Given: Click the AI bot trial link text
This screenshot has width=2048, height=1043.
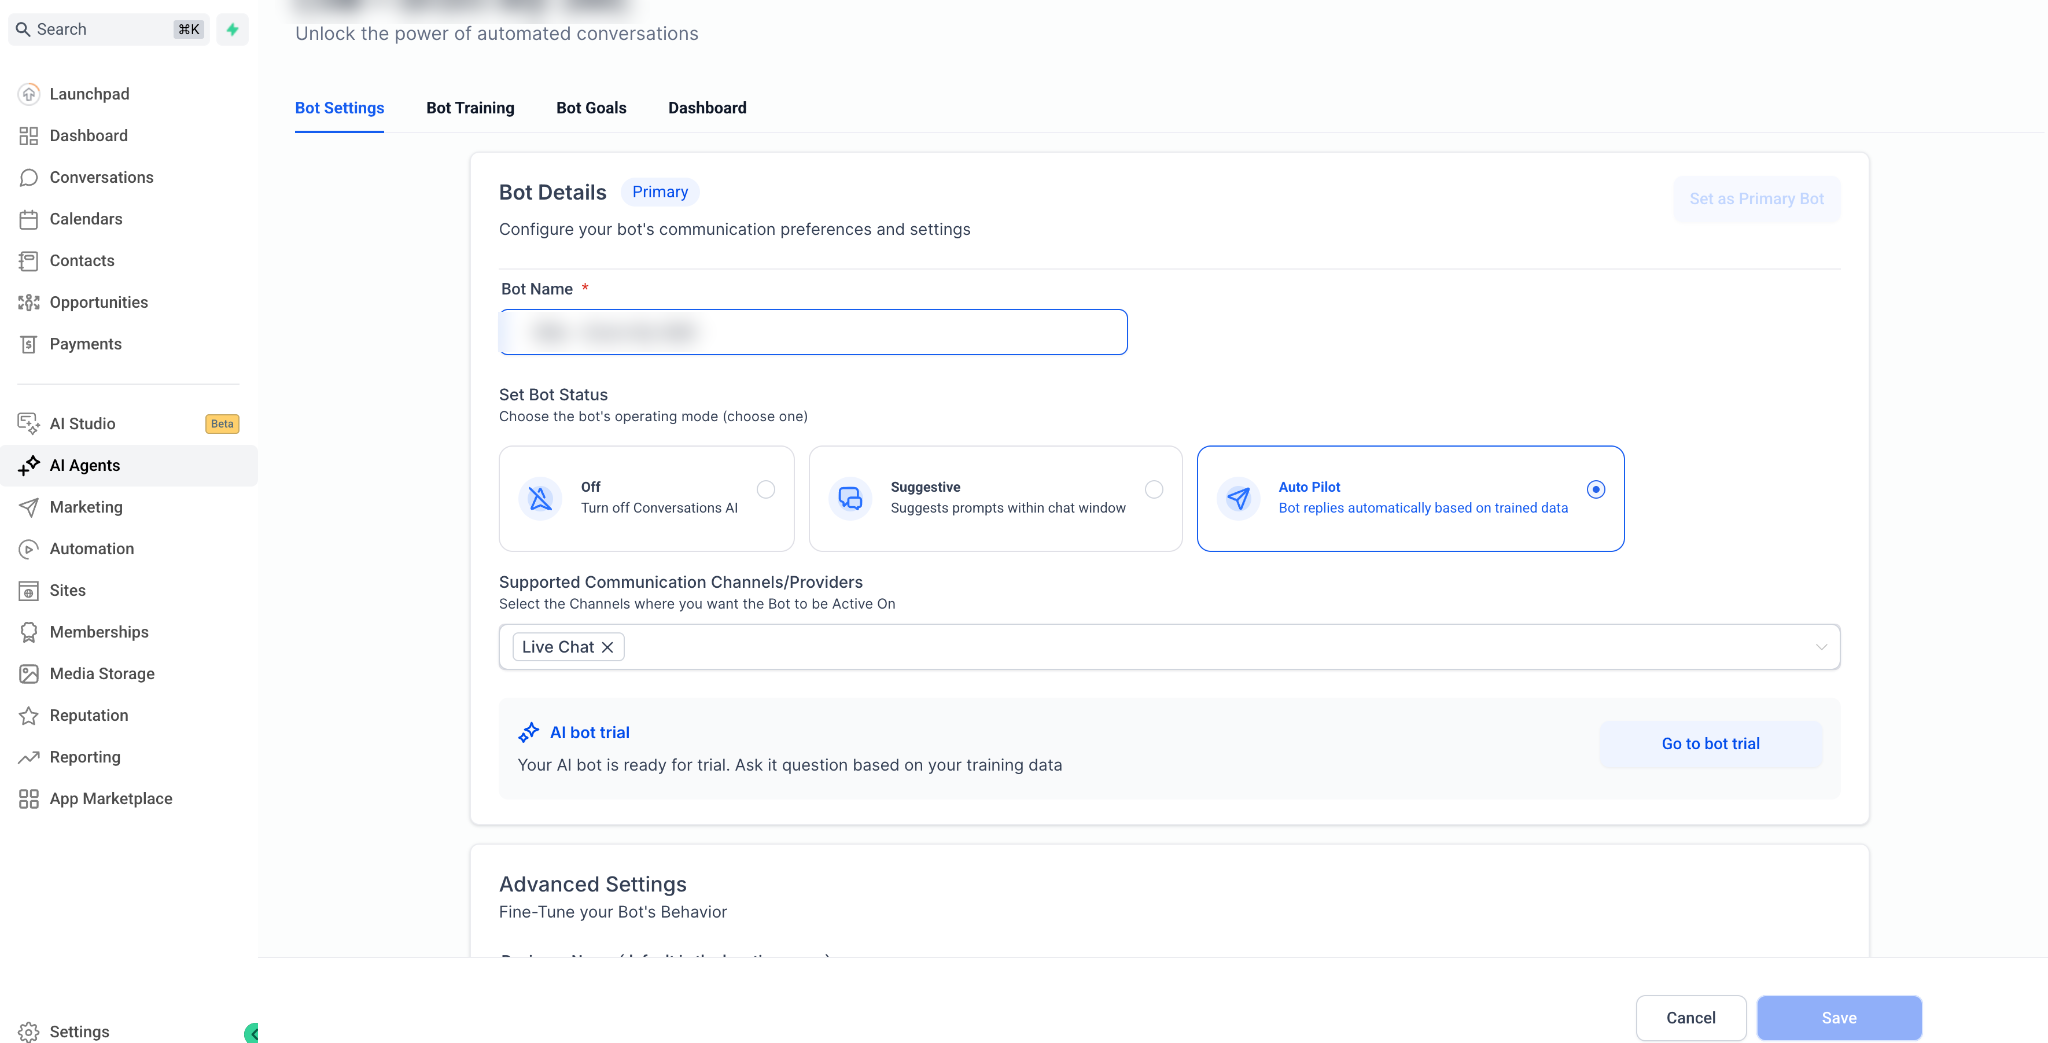Looking at the screenshot, I should pos(590,733).
